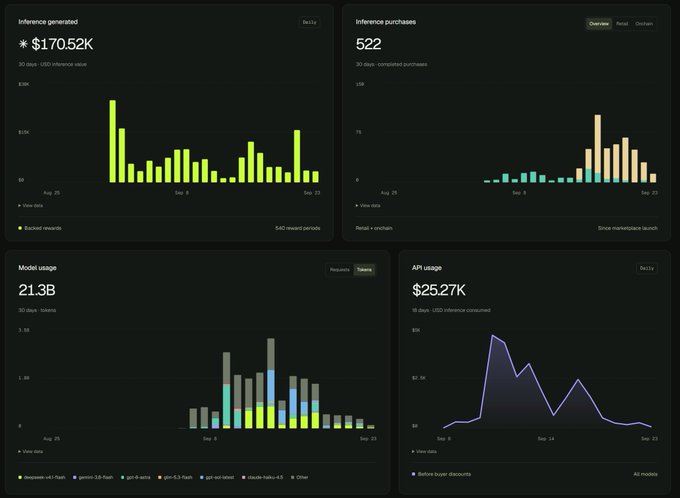
Task: Click the Inference generated card title
Action: tap(48, 22)
